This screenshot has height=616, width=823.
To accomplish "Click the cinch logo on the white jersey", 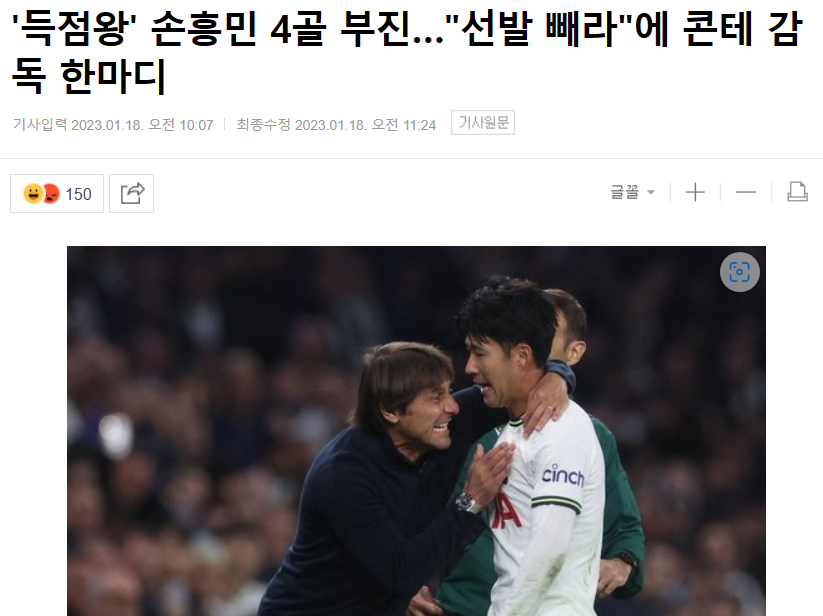I will click(563, 475).
